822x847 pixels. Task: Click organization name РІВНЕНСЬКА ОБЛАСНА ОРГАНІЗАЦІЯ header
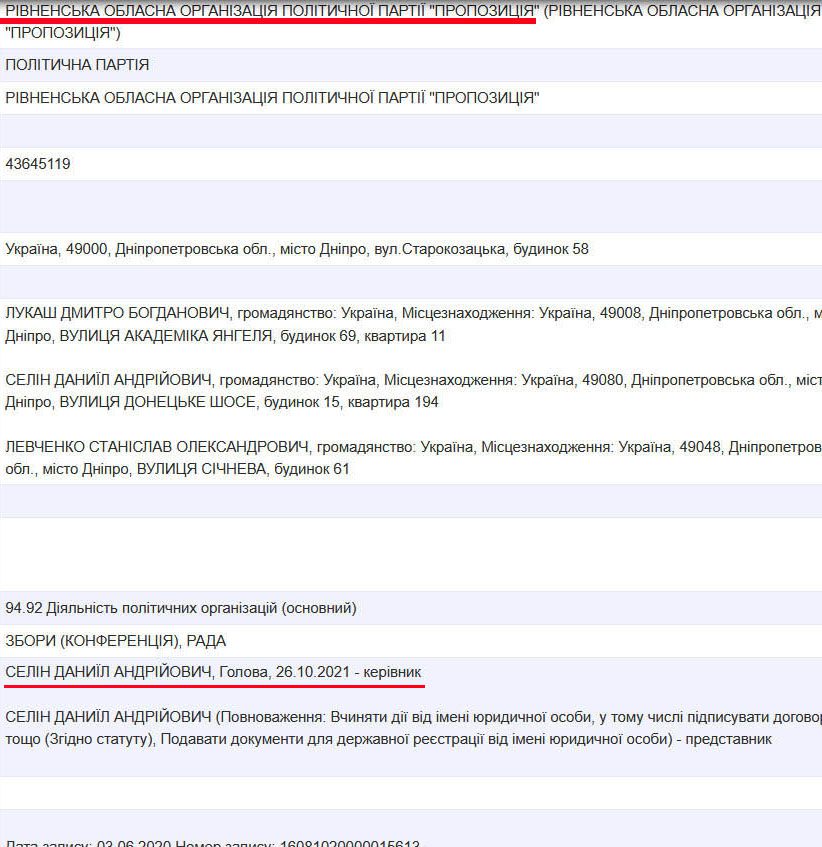coord(272,11)
